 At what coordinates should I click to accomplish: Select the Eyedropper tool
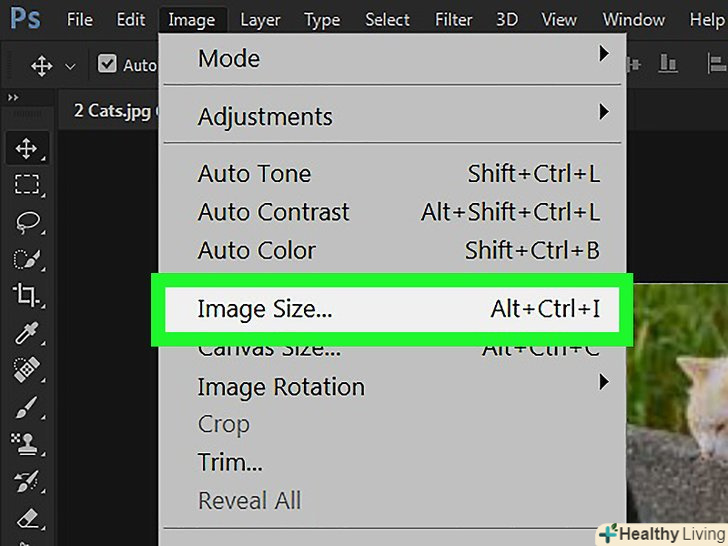pos(26,332)
